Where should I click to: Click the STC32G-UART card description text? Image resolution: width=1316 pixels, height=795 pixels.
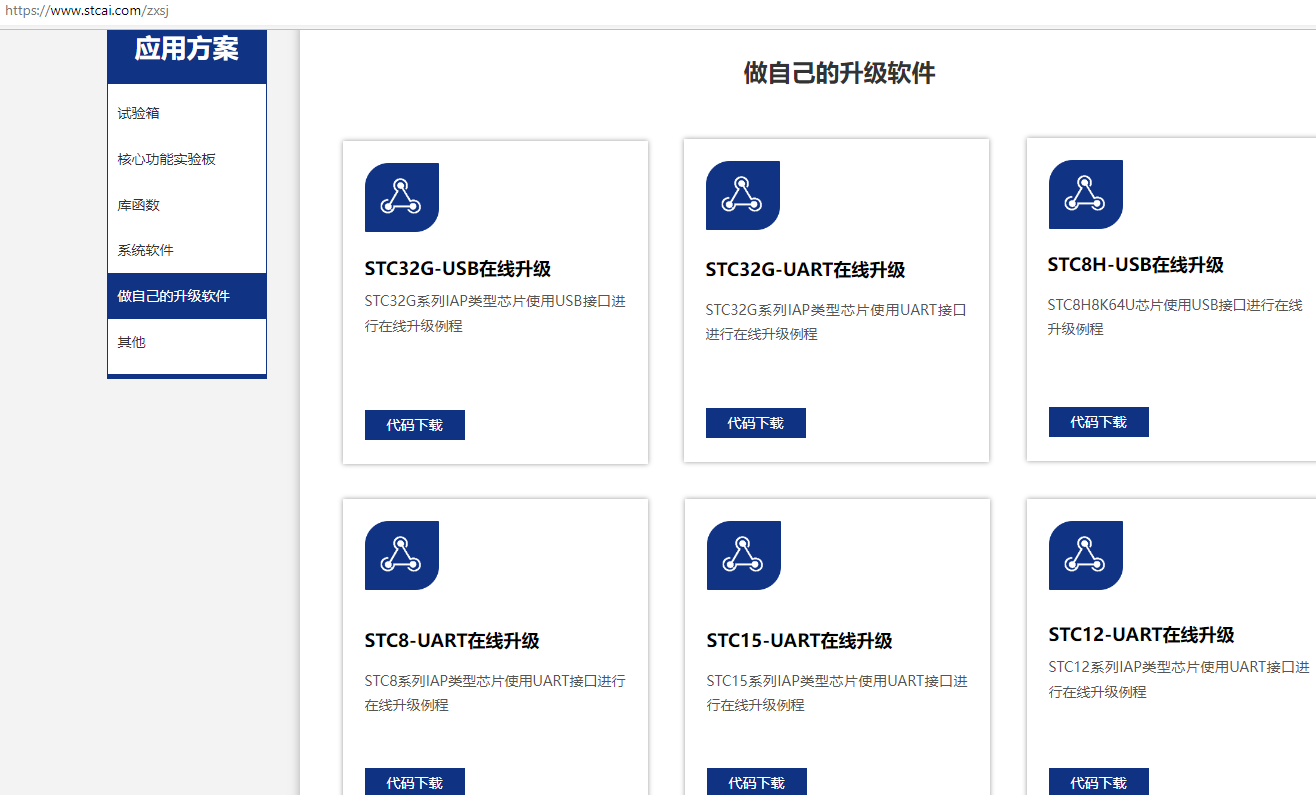coord(836,322)
